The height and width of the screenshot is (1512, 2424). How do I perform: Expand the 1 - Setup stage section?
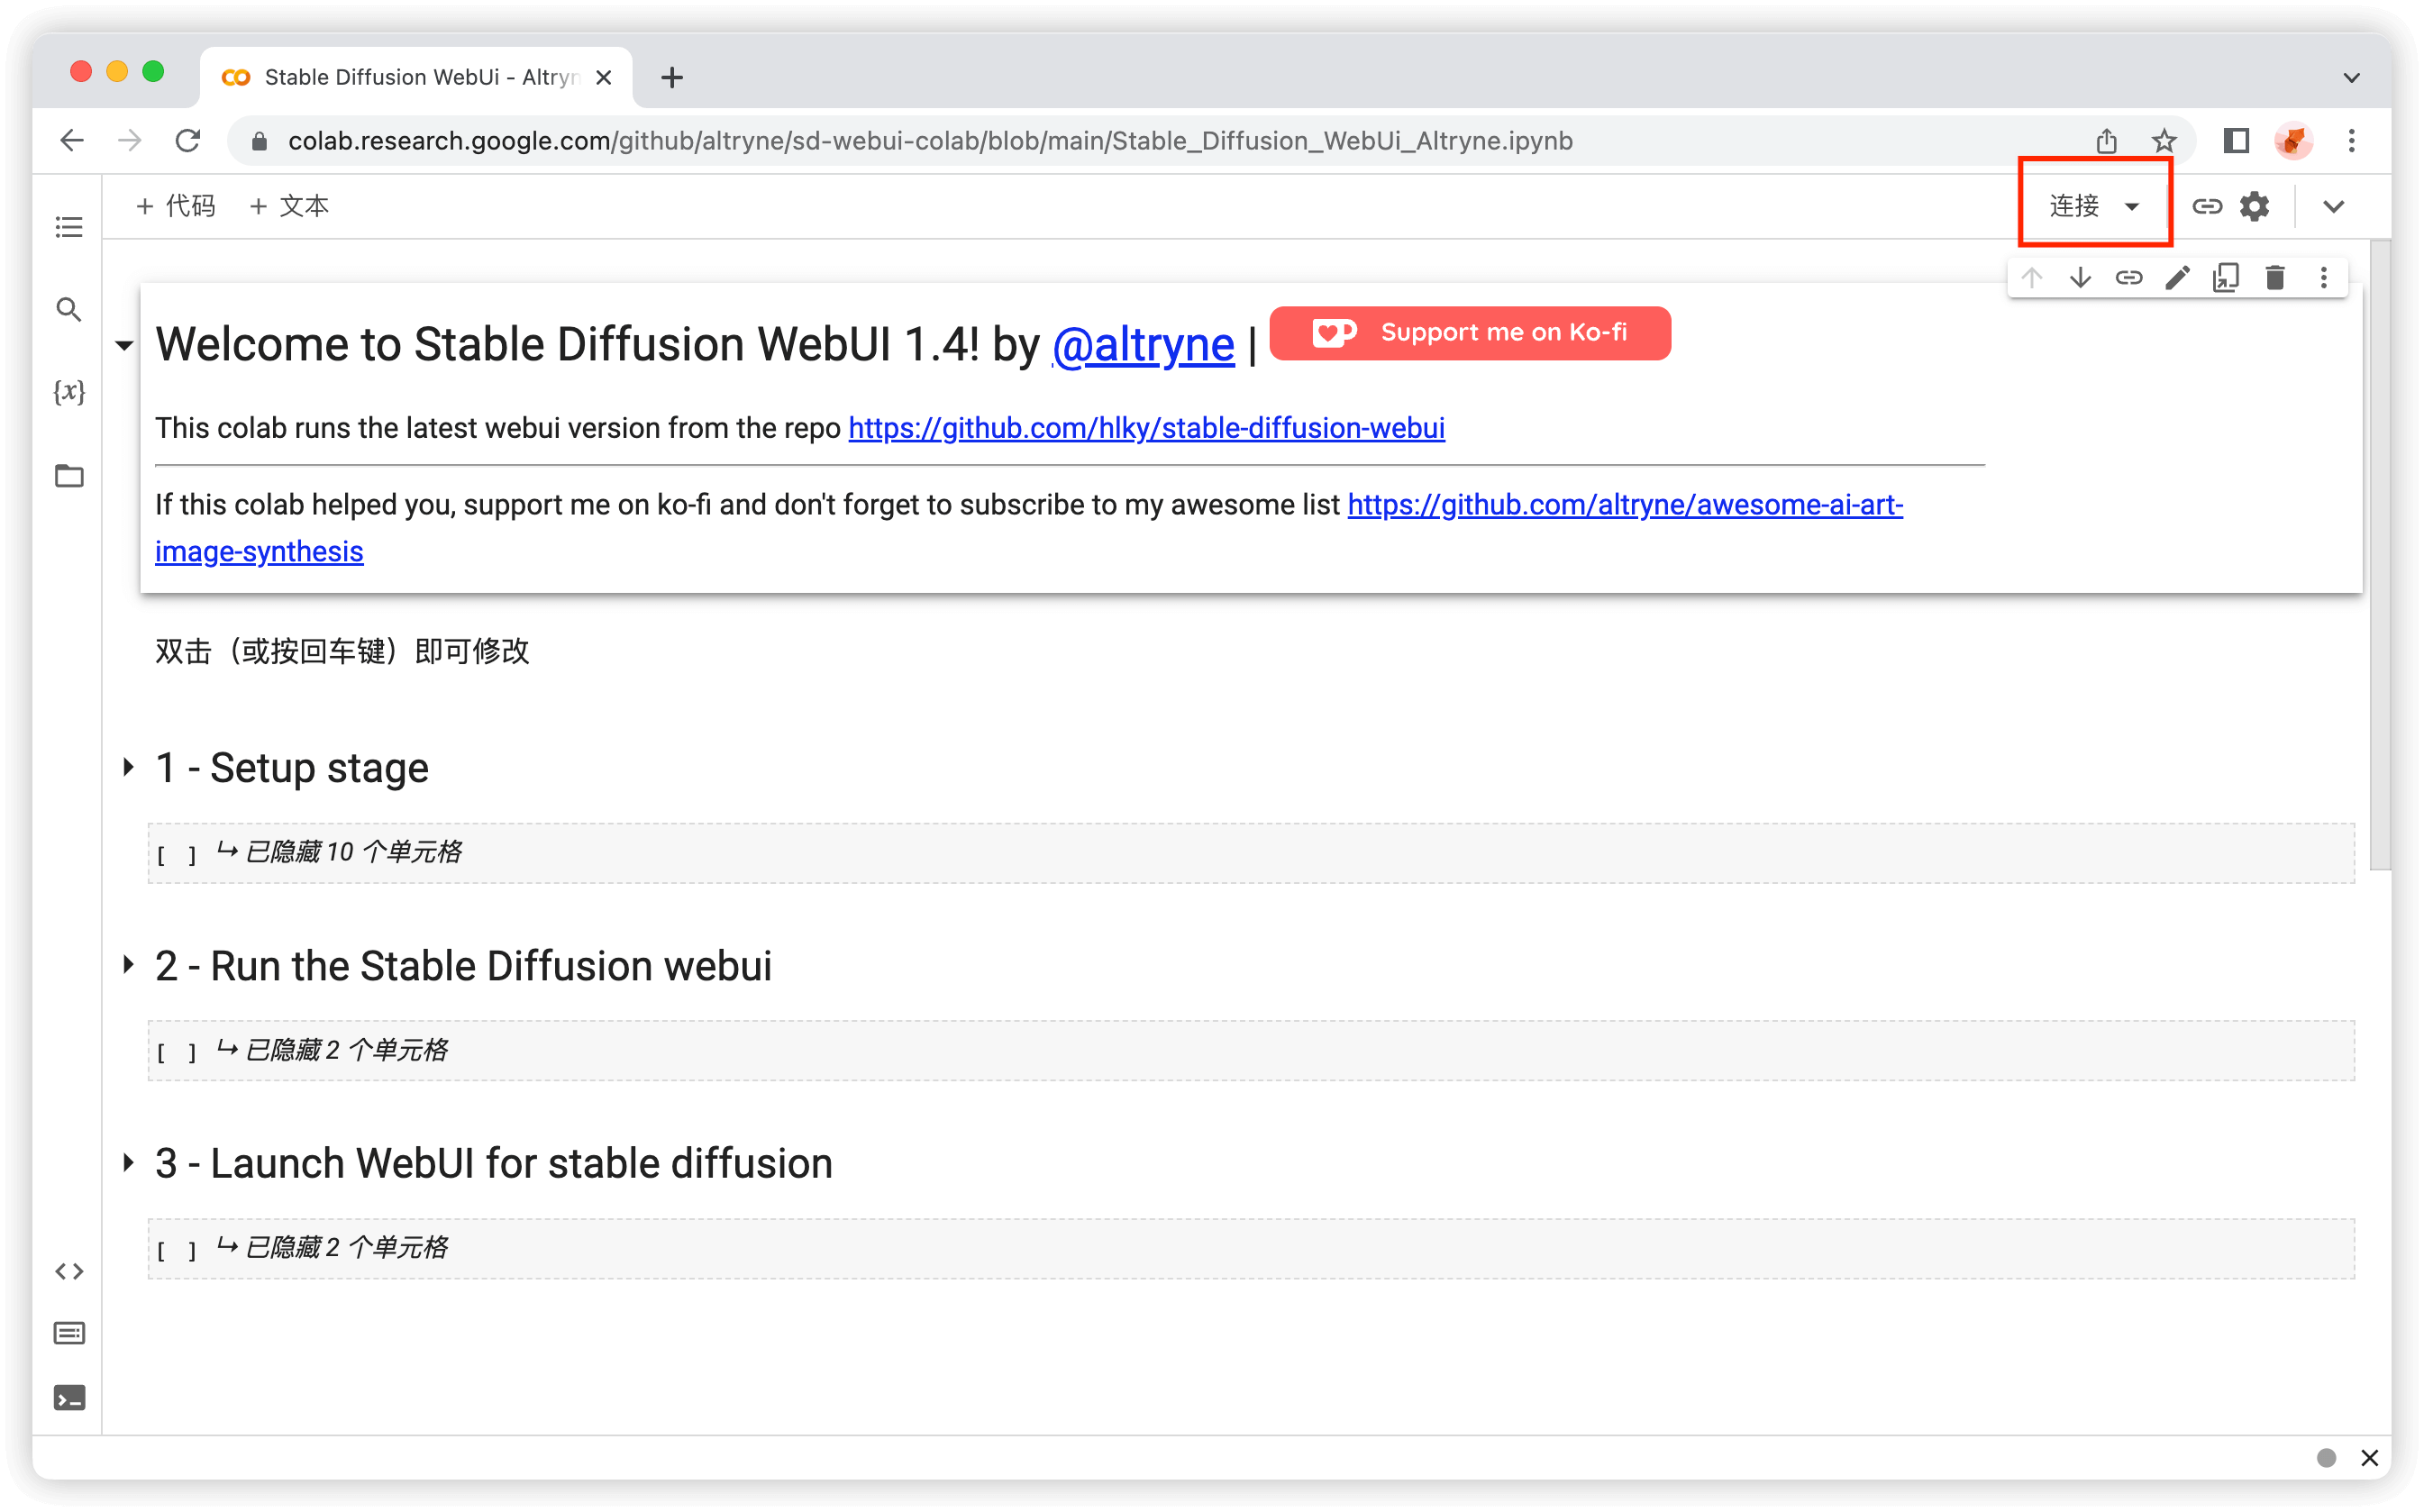point(128,767)
